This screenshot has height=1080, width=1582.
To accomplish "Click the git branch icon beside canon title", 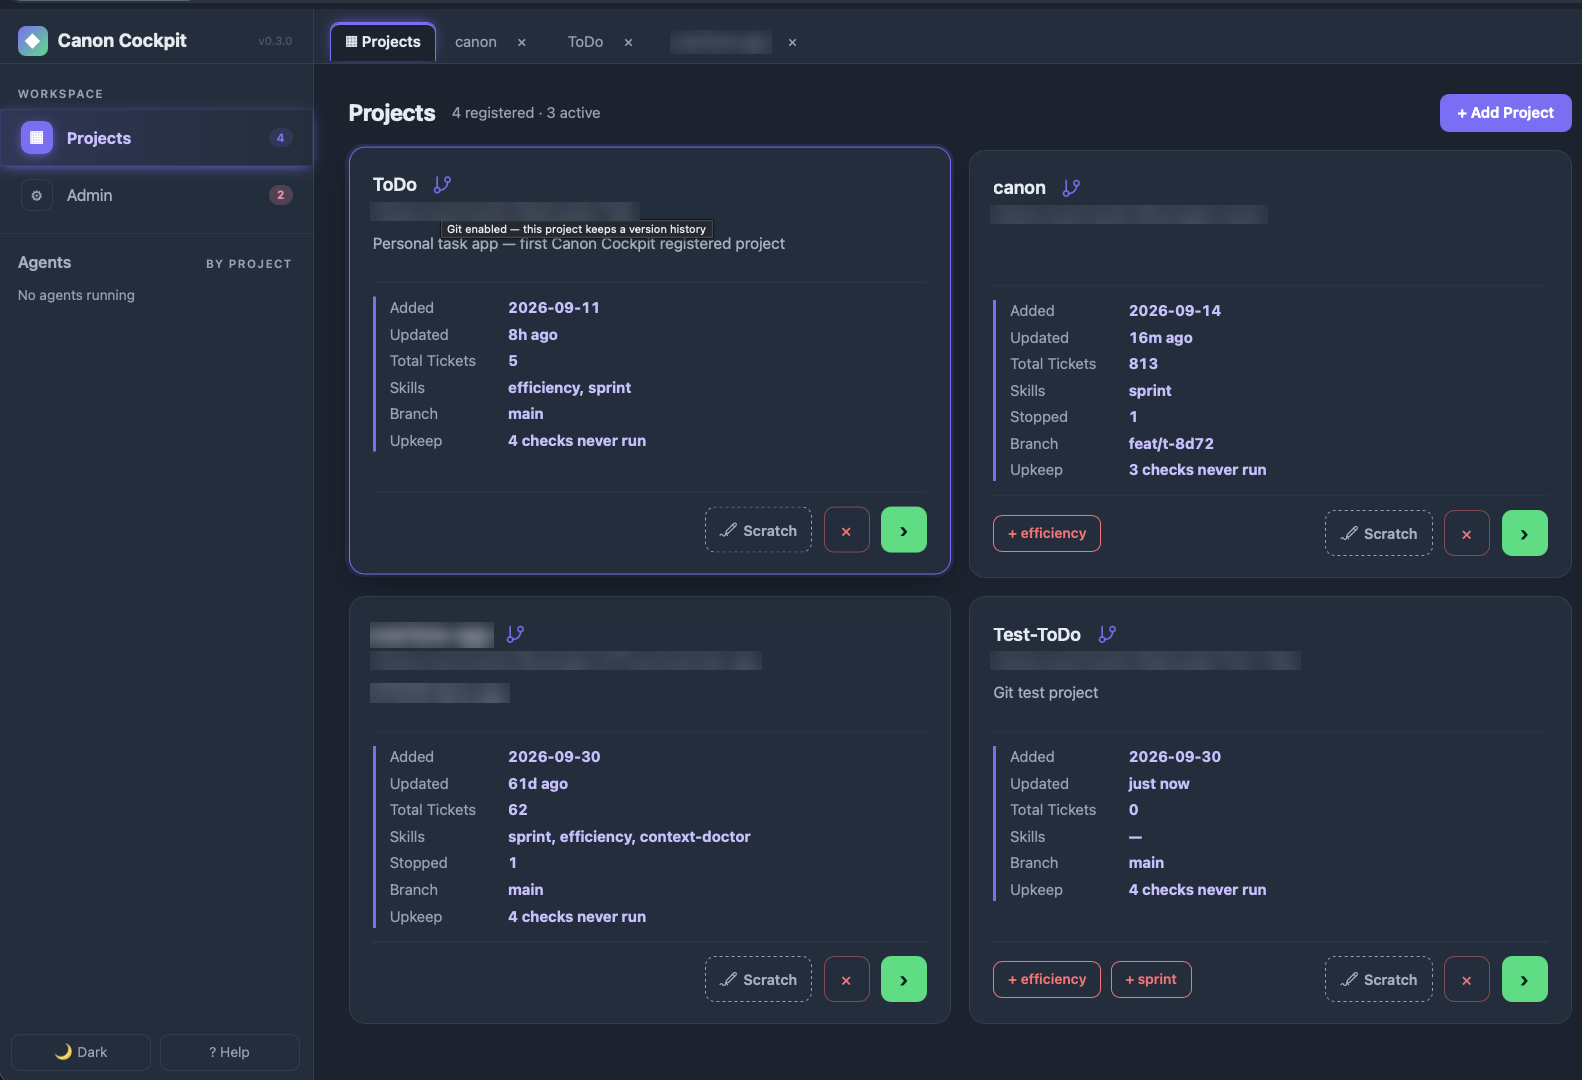I will [x=1071, y=188].
